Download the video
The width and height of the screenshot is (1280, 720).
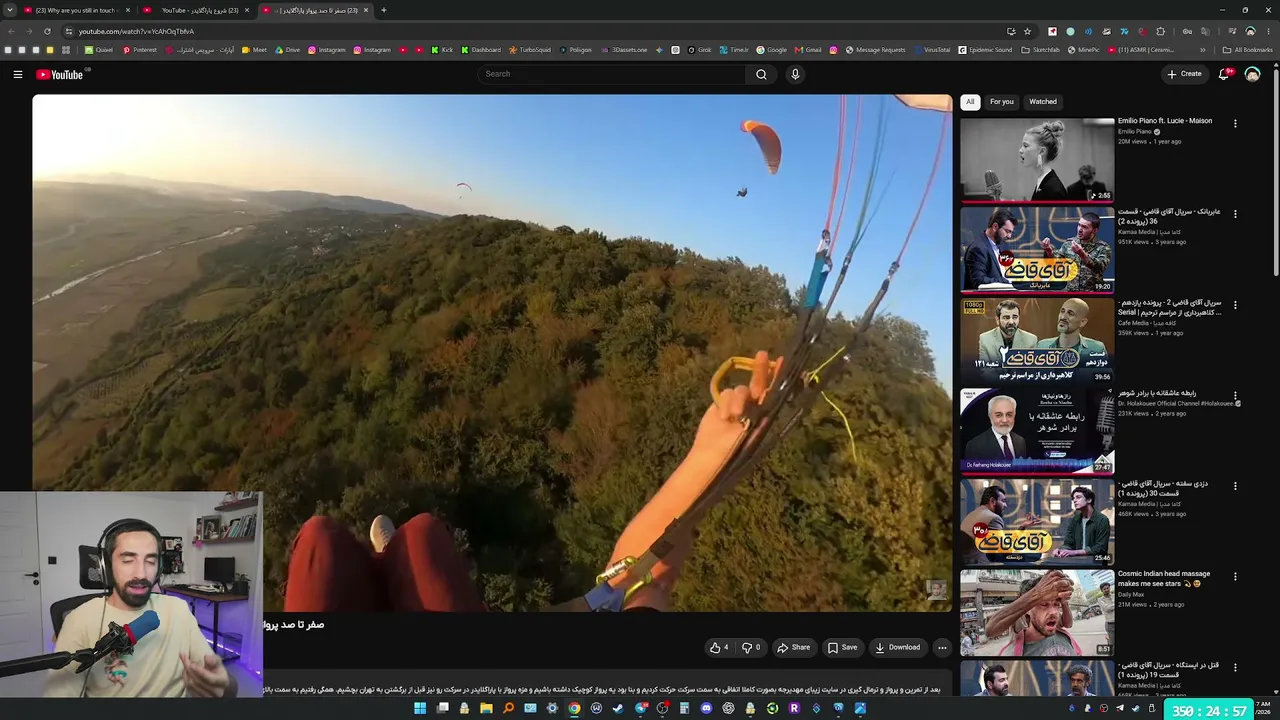[898, 648]
